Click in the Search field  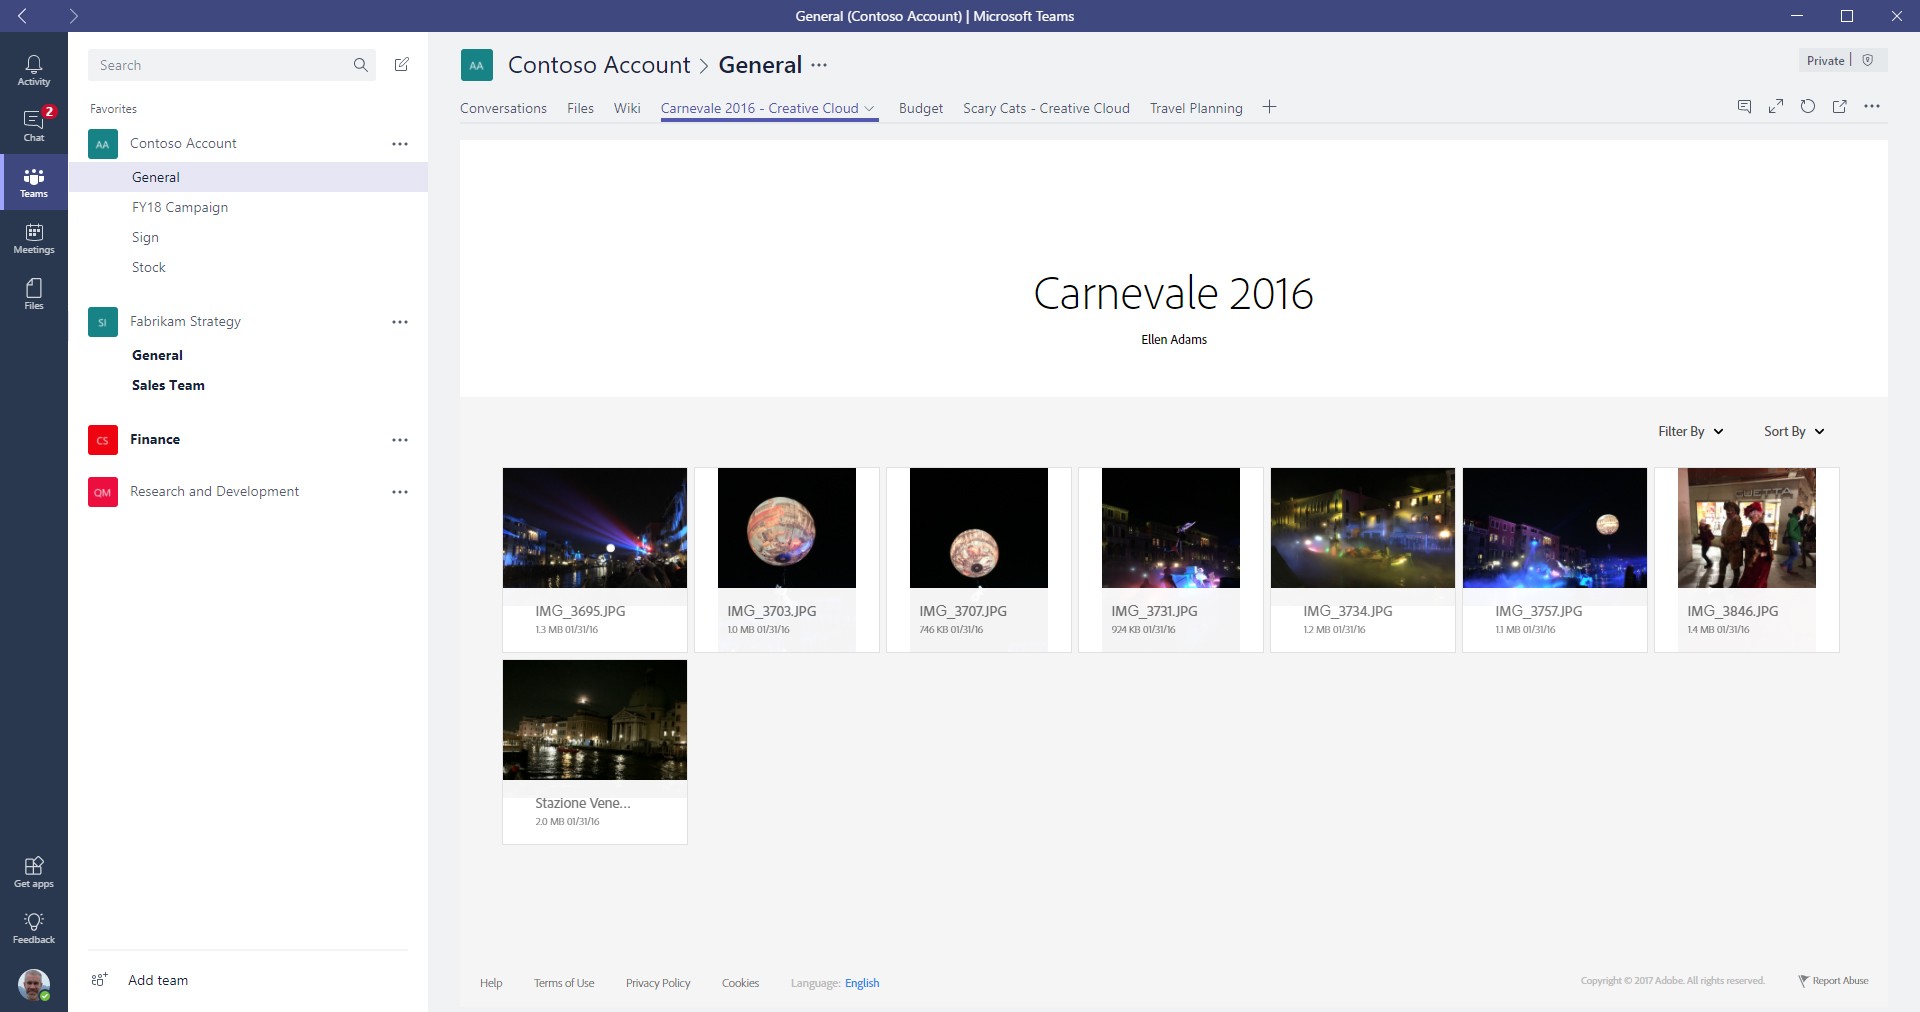(x=220, y=65)
